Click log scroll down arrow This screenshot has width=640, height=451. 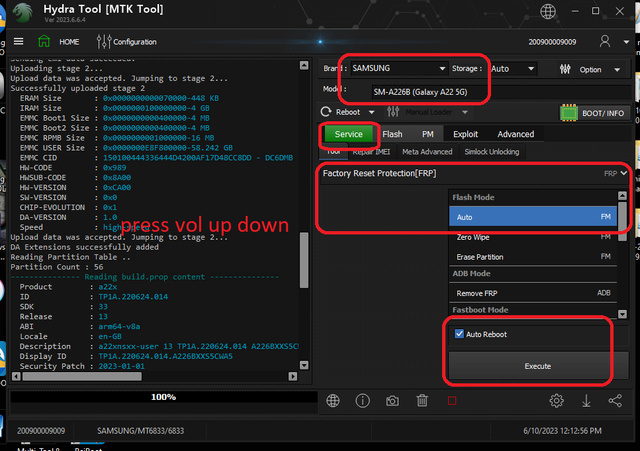pyautogui.click(x=304, y=365)
